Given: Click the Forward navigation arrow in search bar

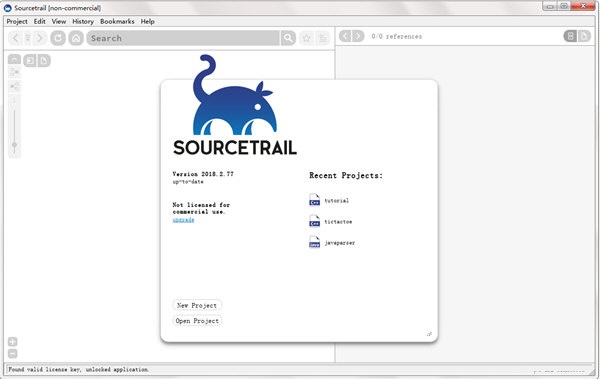Looking at the screenshot, I should pos(39,38).
